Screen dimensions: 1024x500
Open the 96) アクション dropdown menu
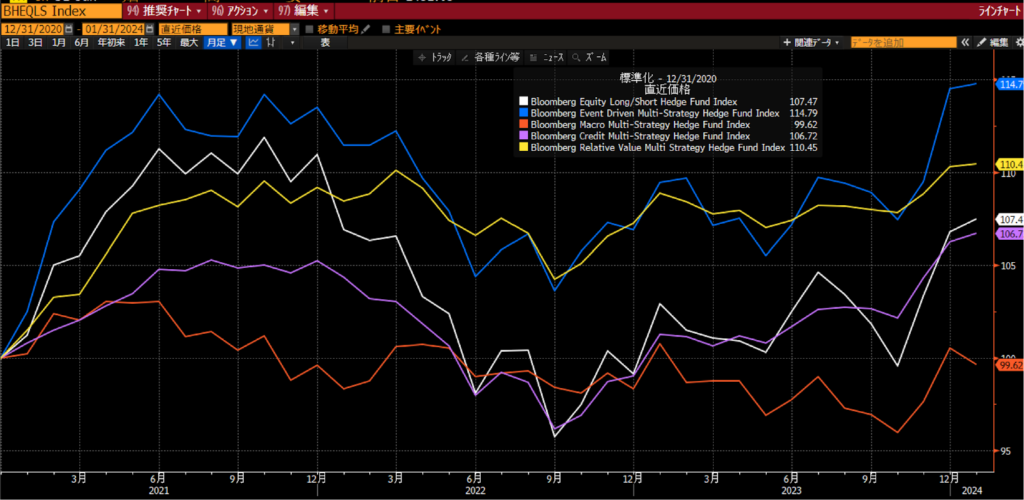tap(242, 11)
